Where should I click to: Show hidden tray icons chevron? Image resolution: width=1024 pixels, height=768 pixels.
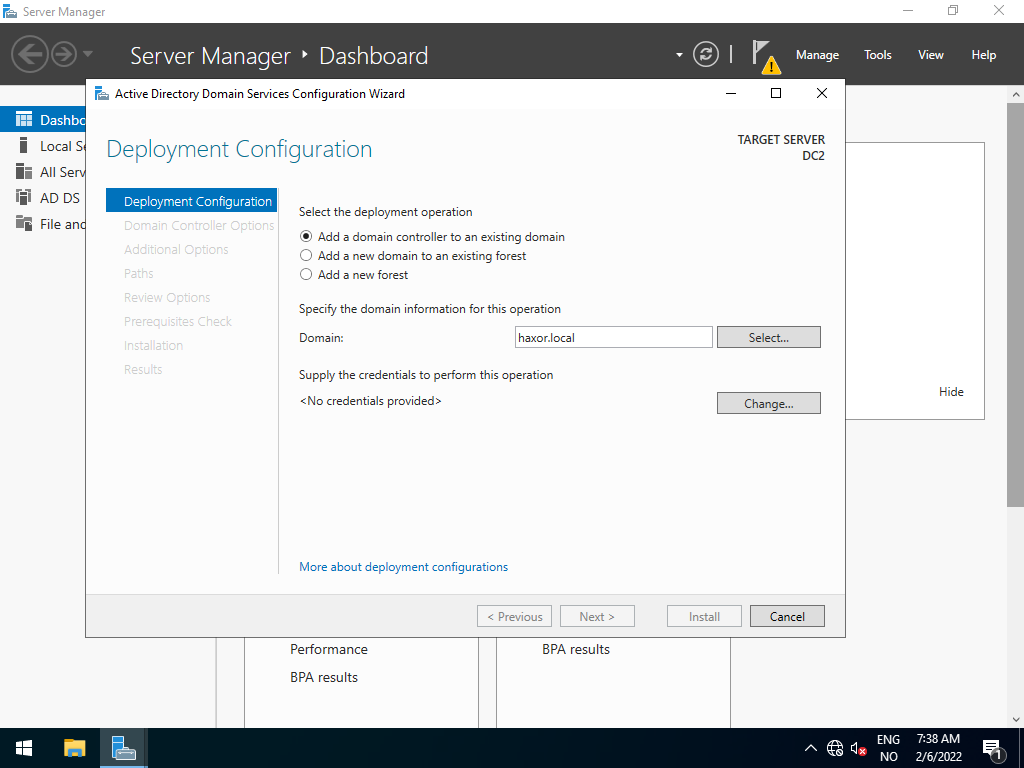(810, 748)
